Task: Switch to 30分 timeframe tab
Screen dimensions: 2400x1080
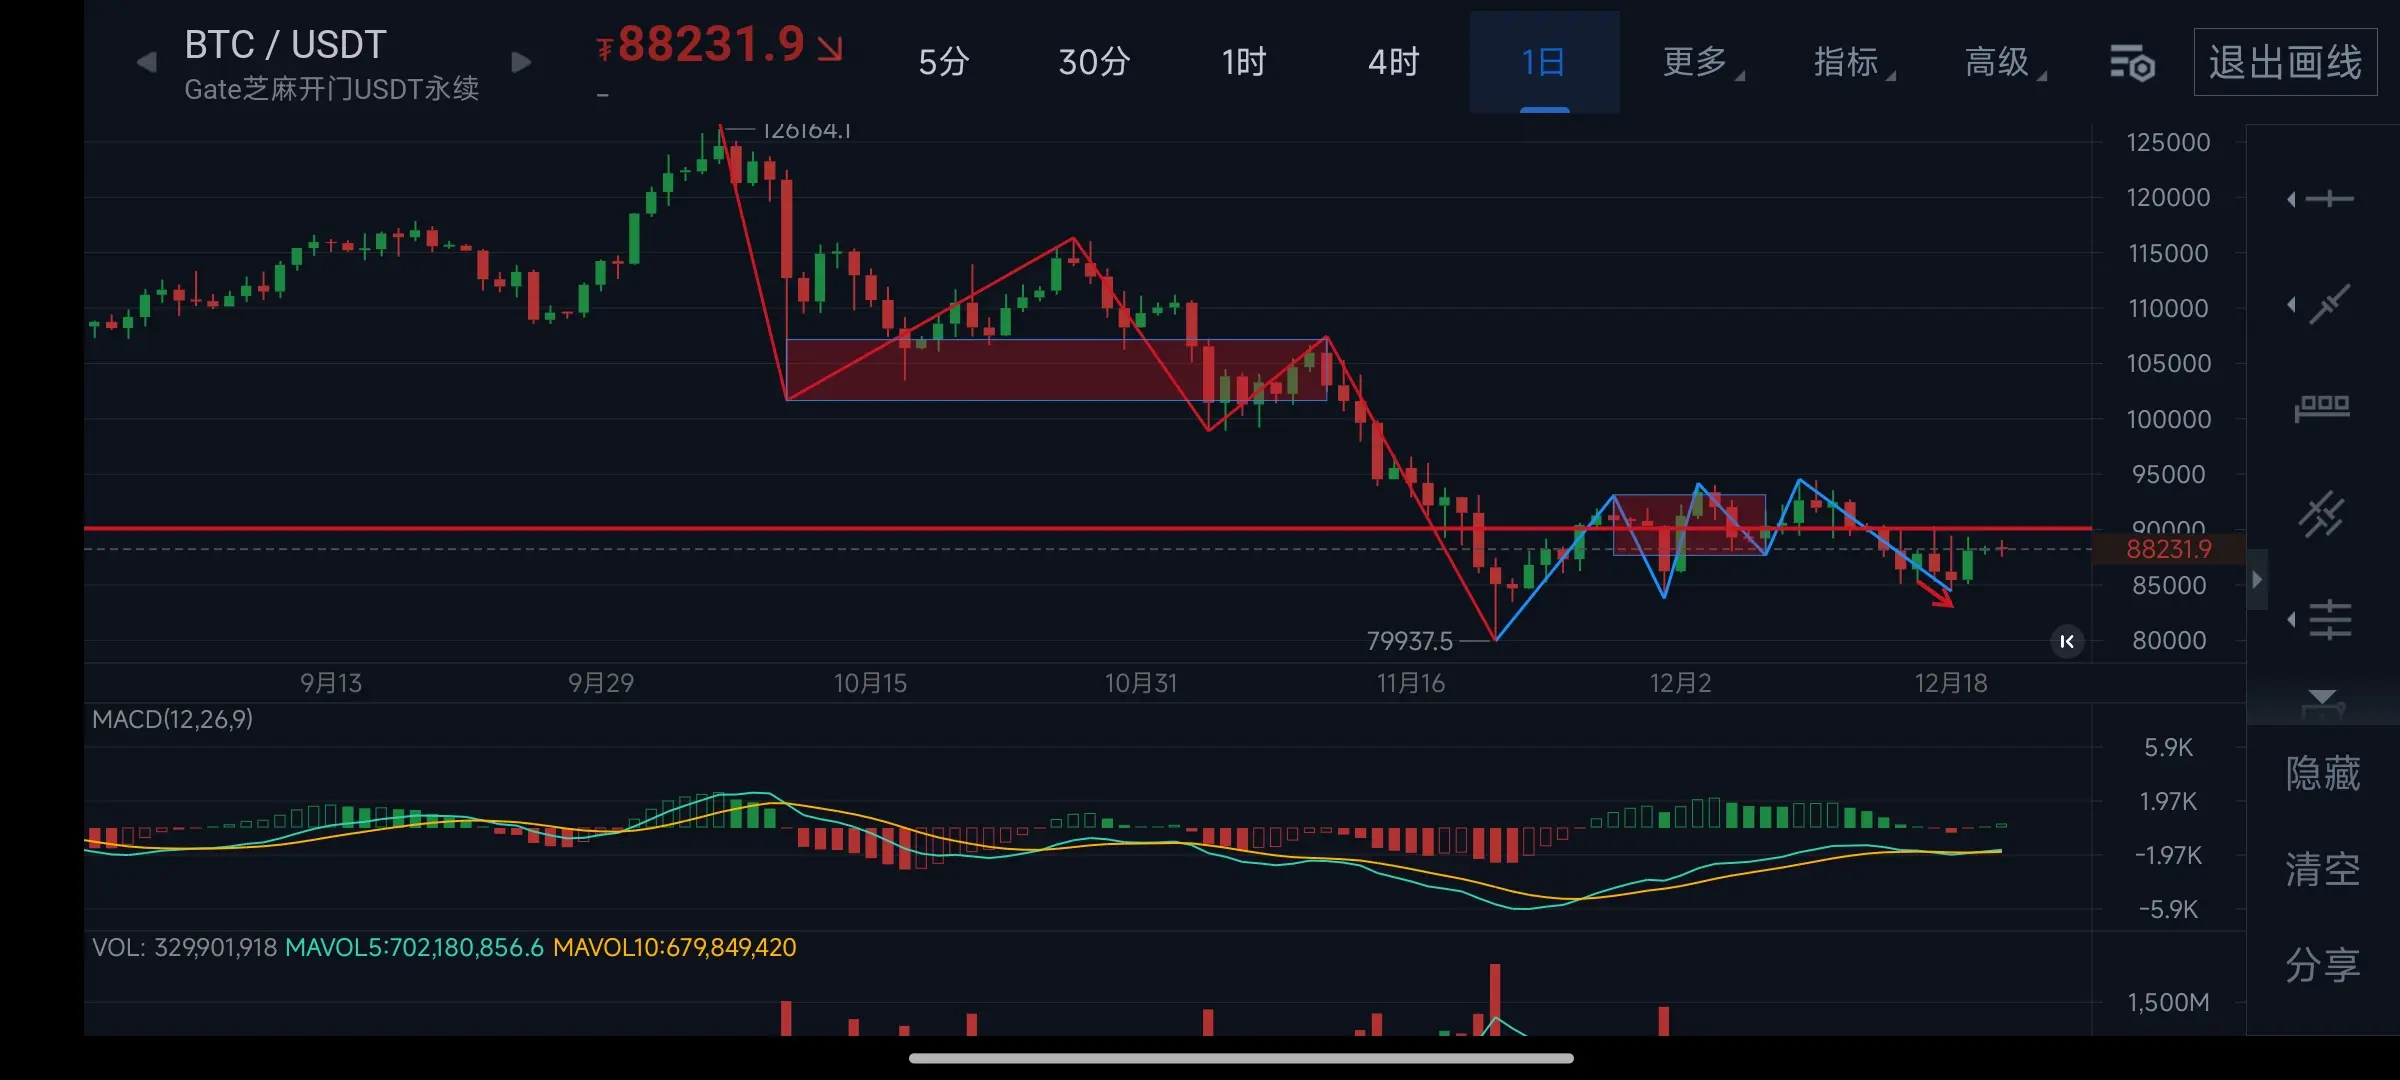Action: pos(1094,63)
